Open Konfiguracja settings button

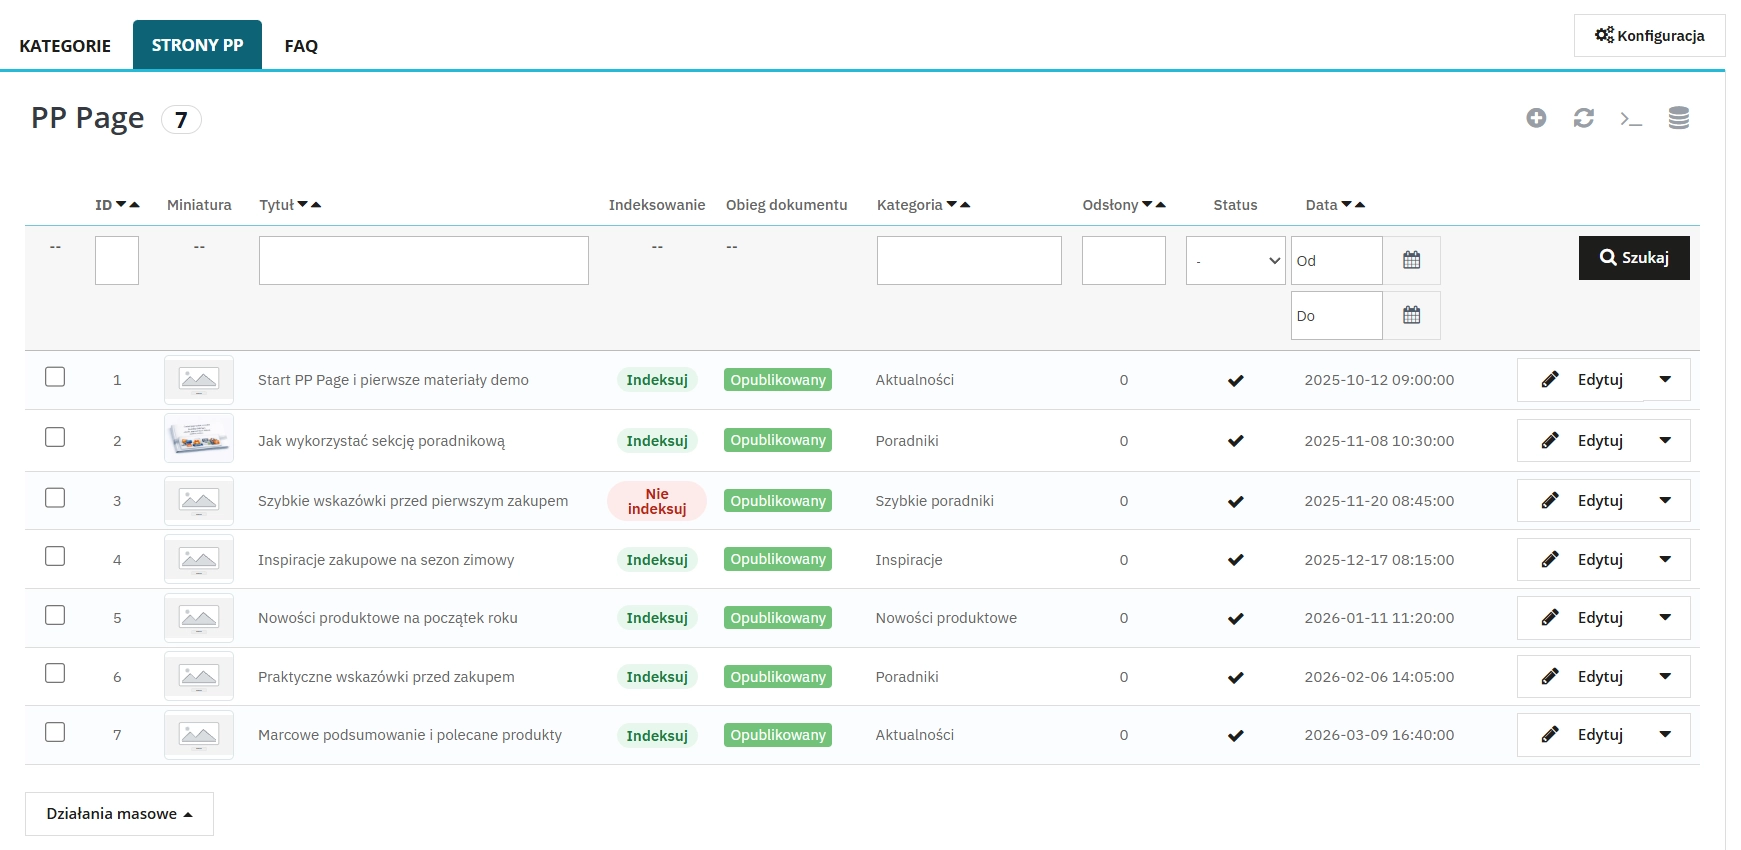pyautogui.click(x=1649, y=35)
